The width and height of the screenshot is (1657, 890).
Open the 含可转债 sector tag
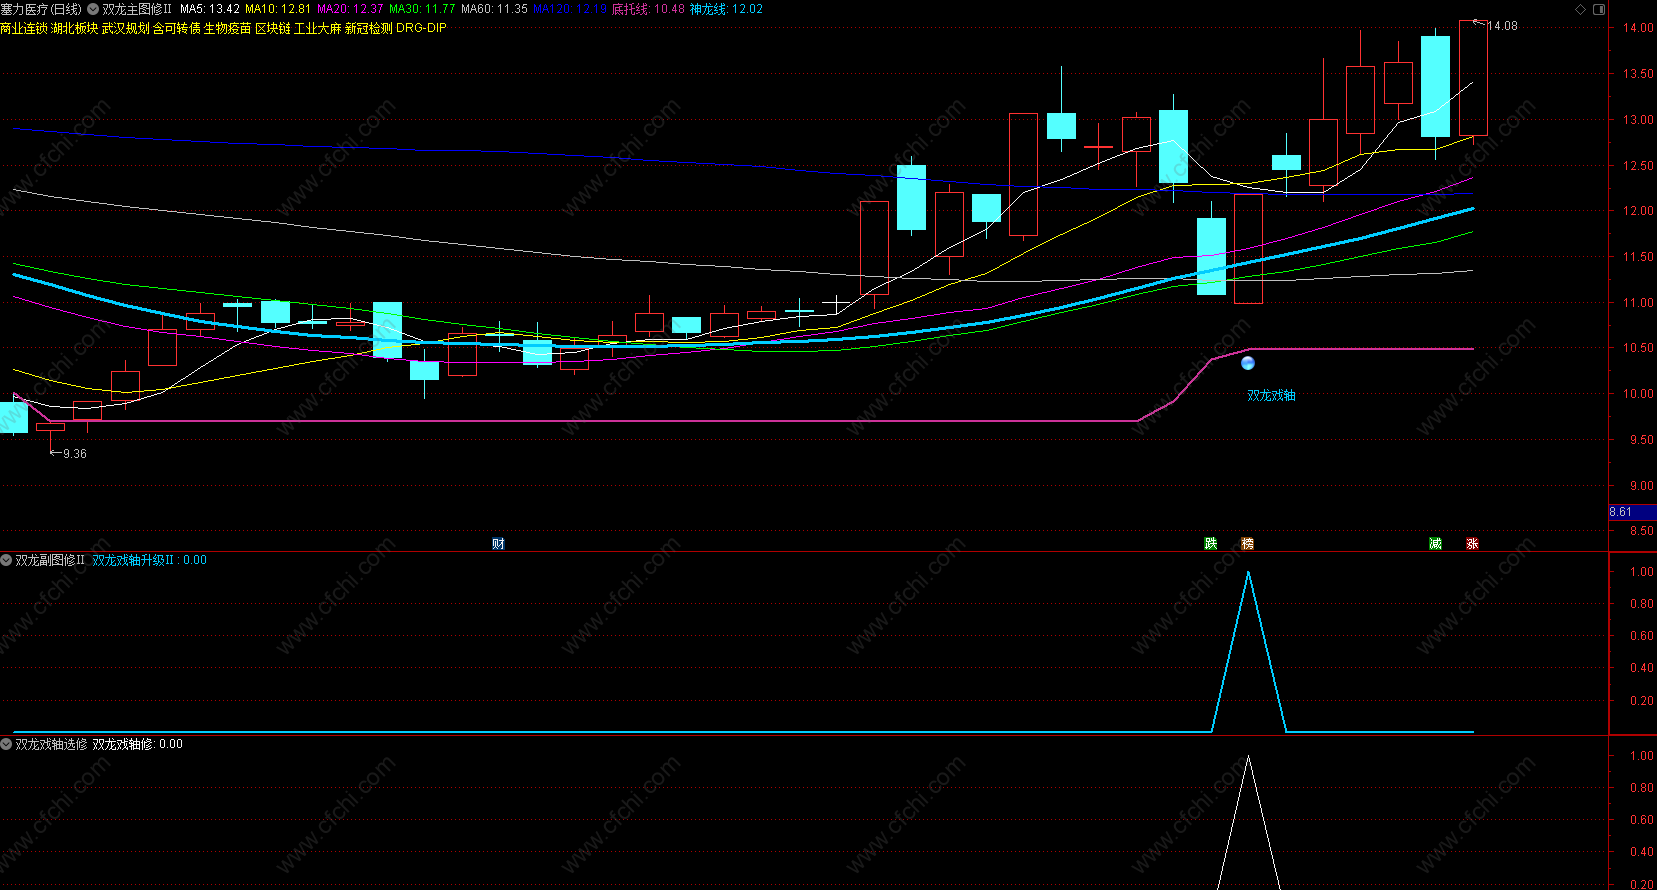click(x=177, y=28)
